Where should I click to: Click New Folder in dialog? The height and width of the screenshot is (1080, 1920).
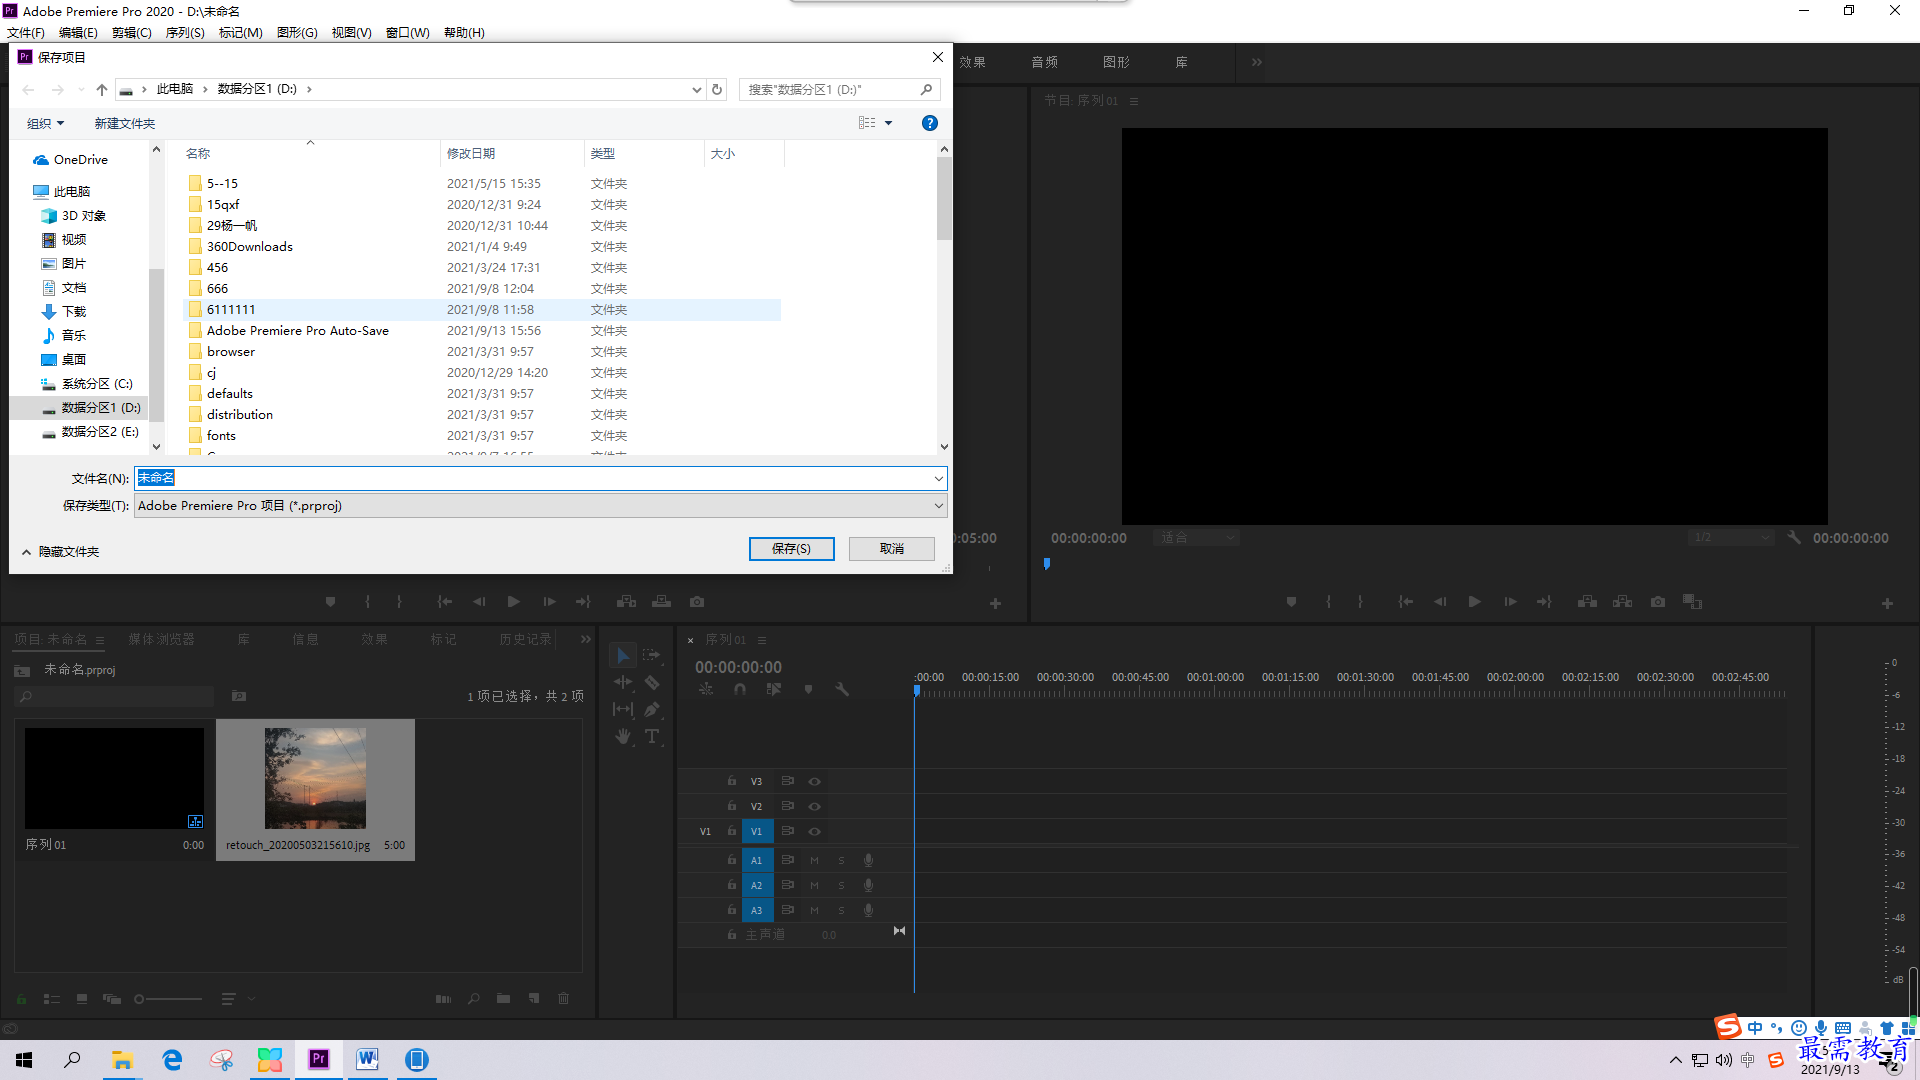124,124
